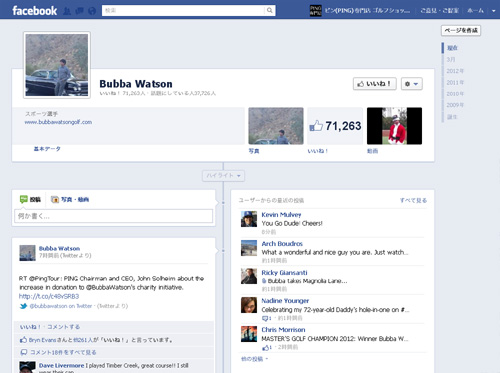This screenshot has width=500, height=373.
Task: Click the green speech bubble post icon
Action: coord(24,199)
